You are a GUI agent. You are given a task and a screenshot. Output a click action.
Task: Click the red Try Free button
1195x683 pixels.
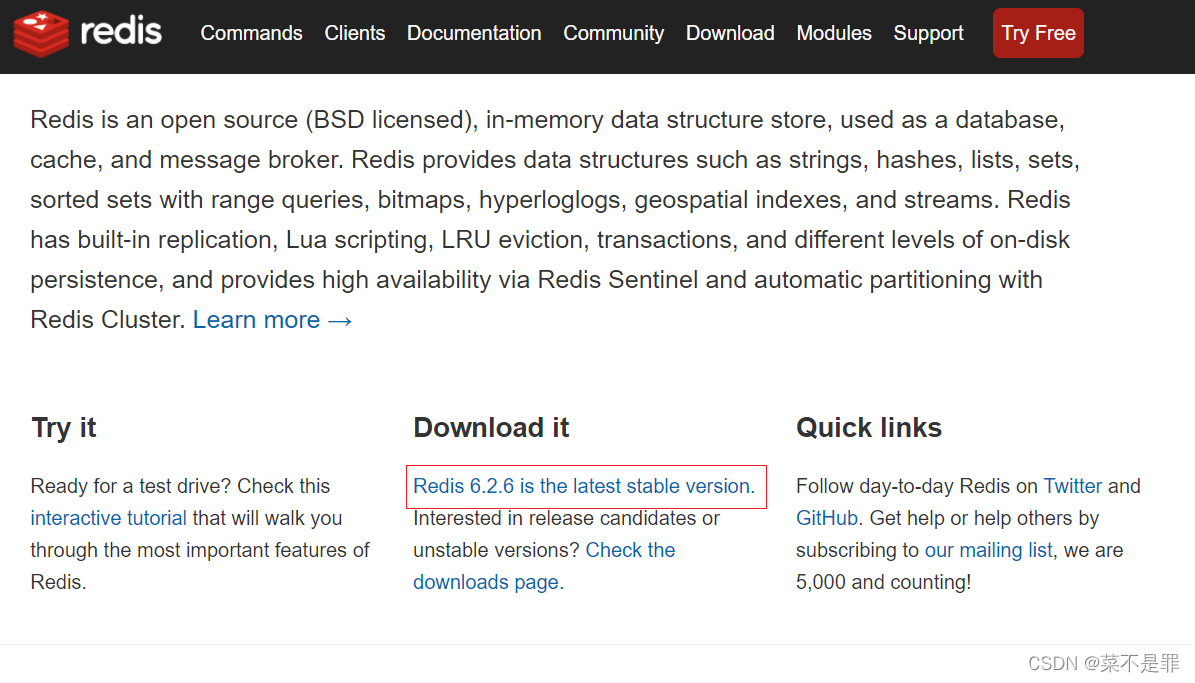(1038, 33)
